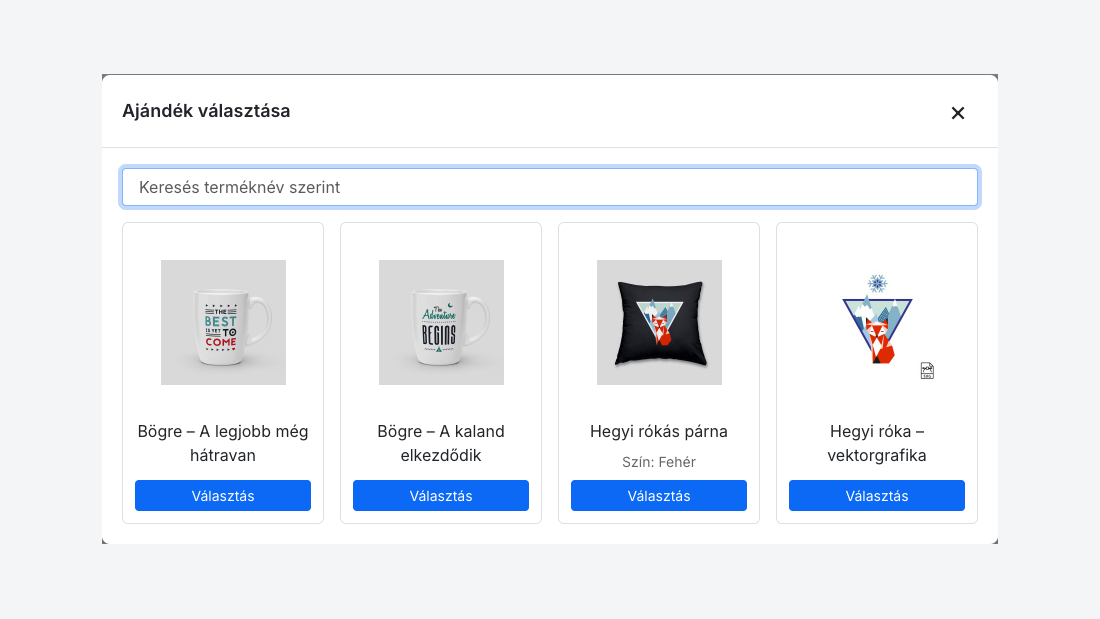The width and height of the screenshot is (1100, 619).
Task: Click the SVG file icon on the vector graphic
Action: (927, 371)
